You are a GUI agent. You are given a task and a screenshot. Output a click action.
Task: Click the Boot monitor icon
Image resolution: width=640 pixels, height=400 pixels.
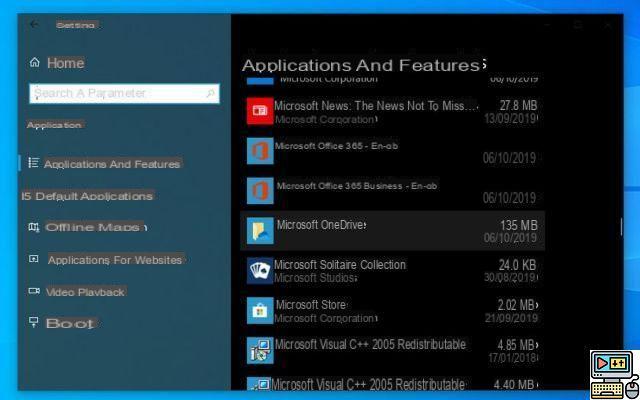(x=34, y=322)
